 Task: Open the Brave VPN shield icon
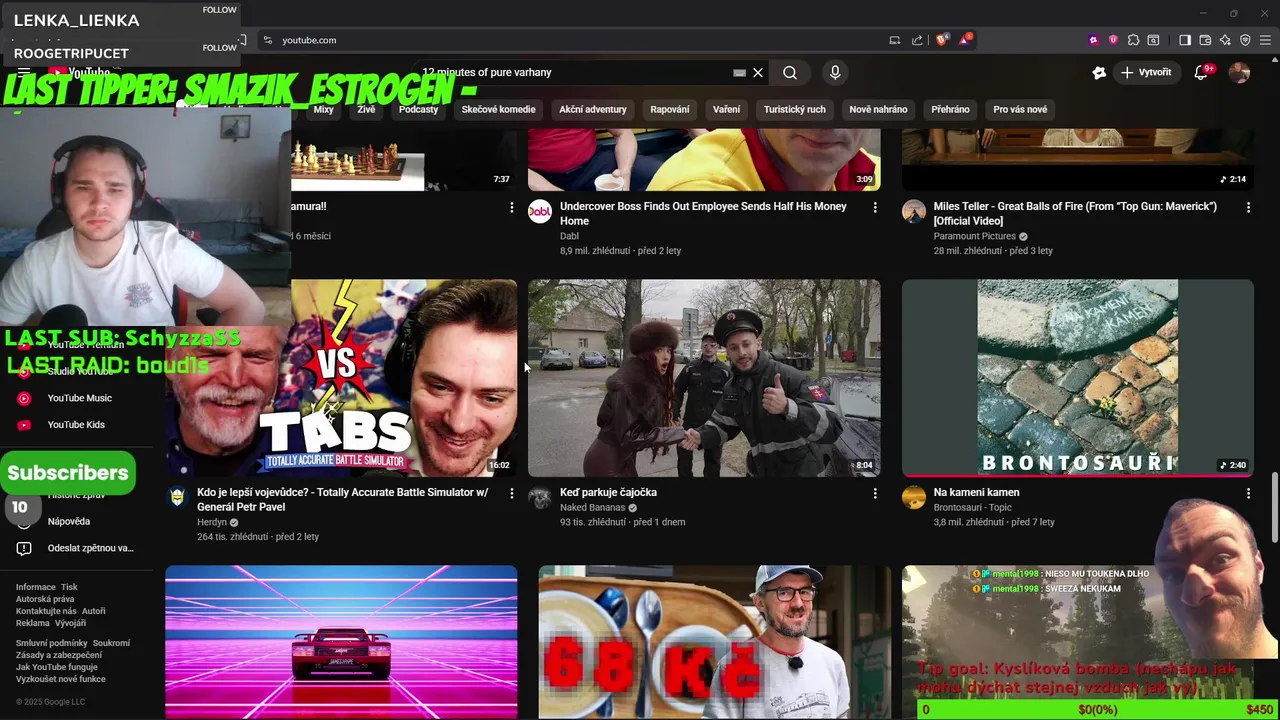(x=1245, y=40)
